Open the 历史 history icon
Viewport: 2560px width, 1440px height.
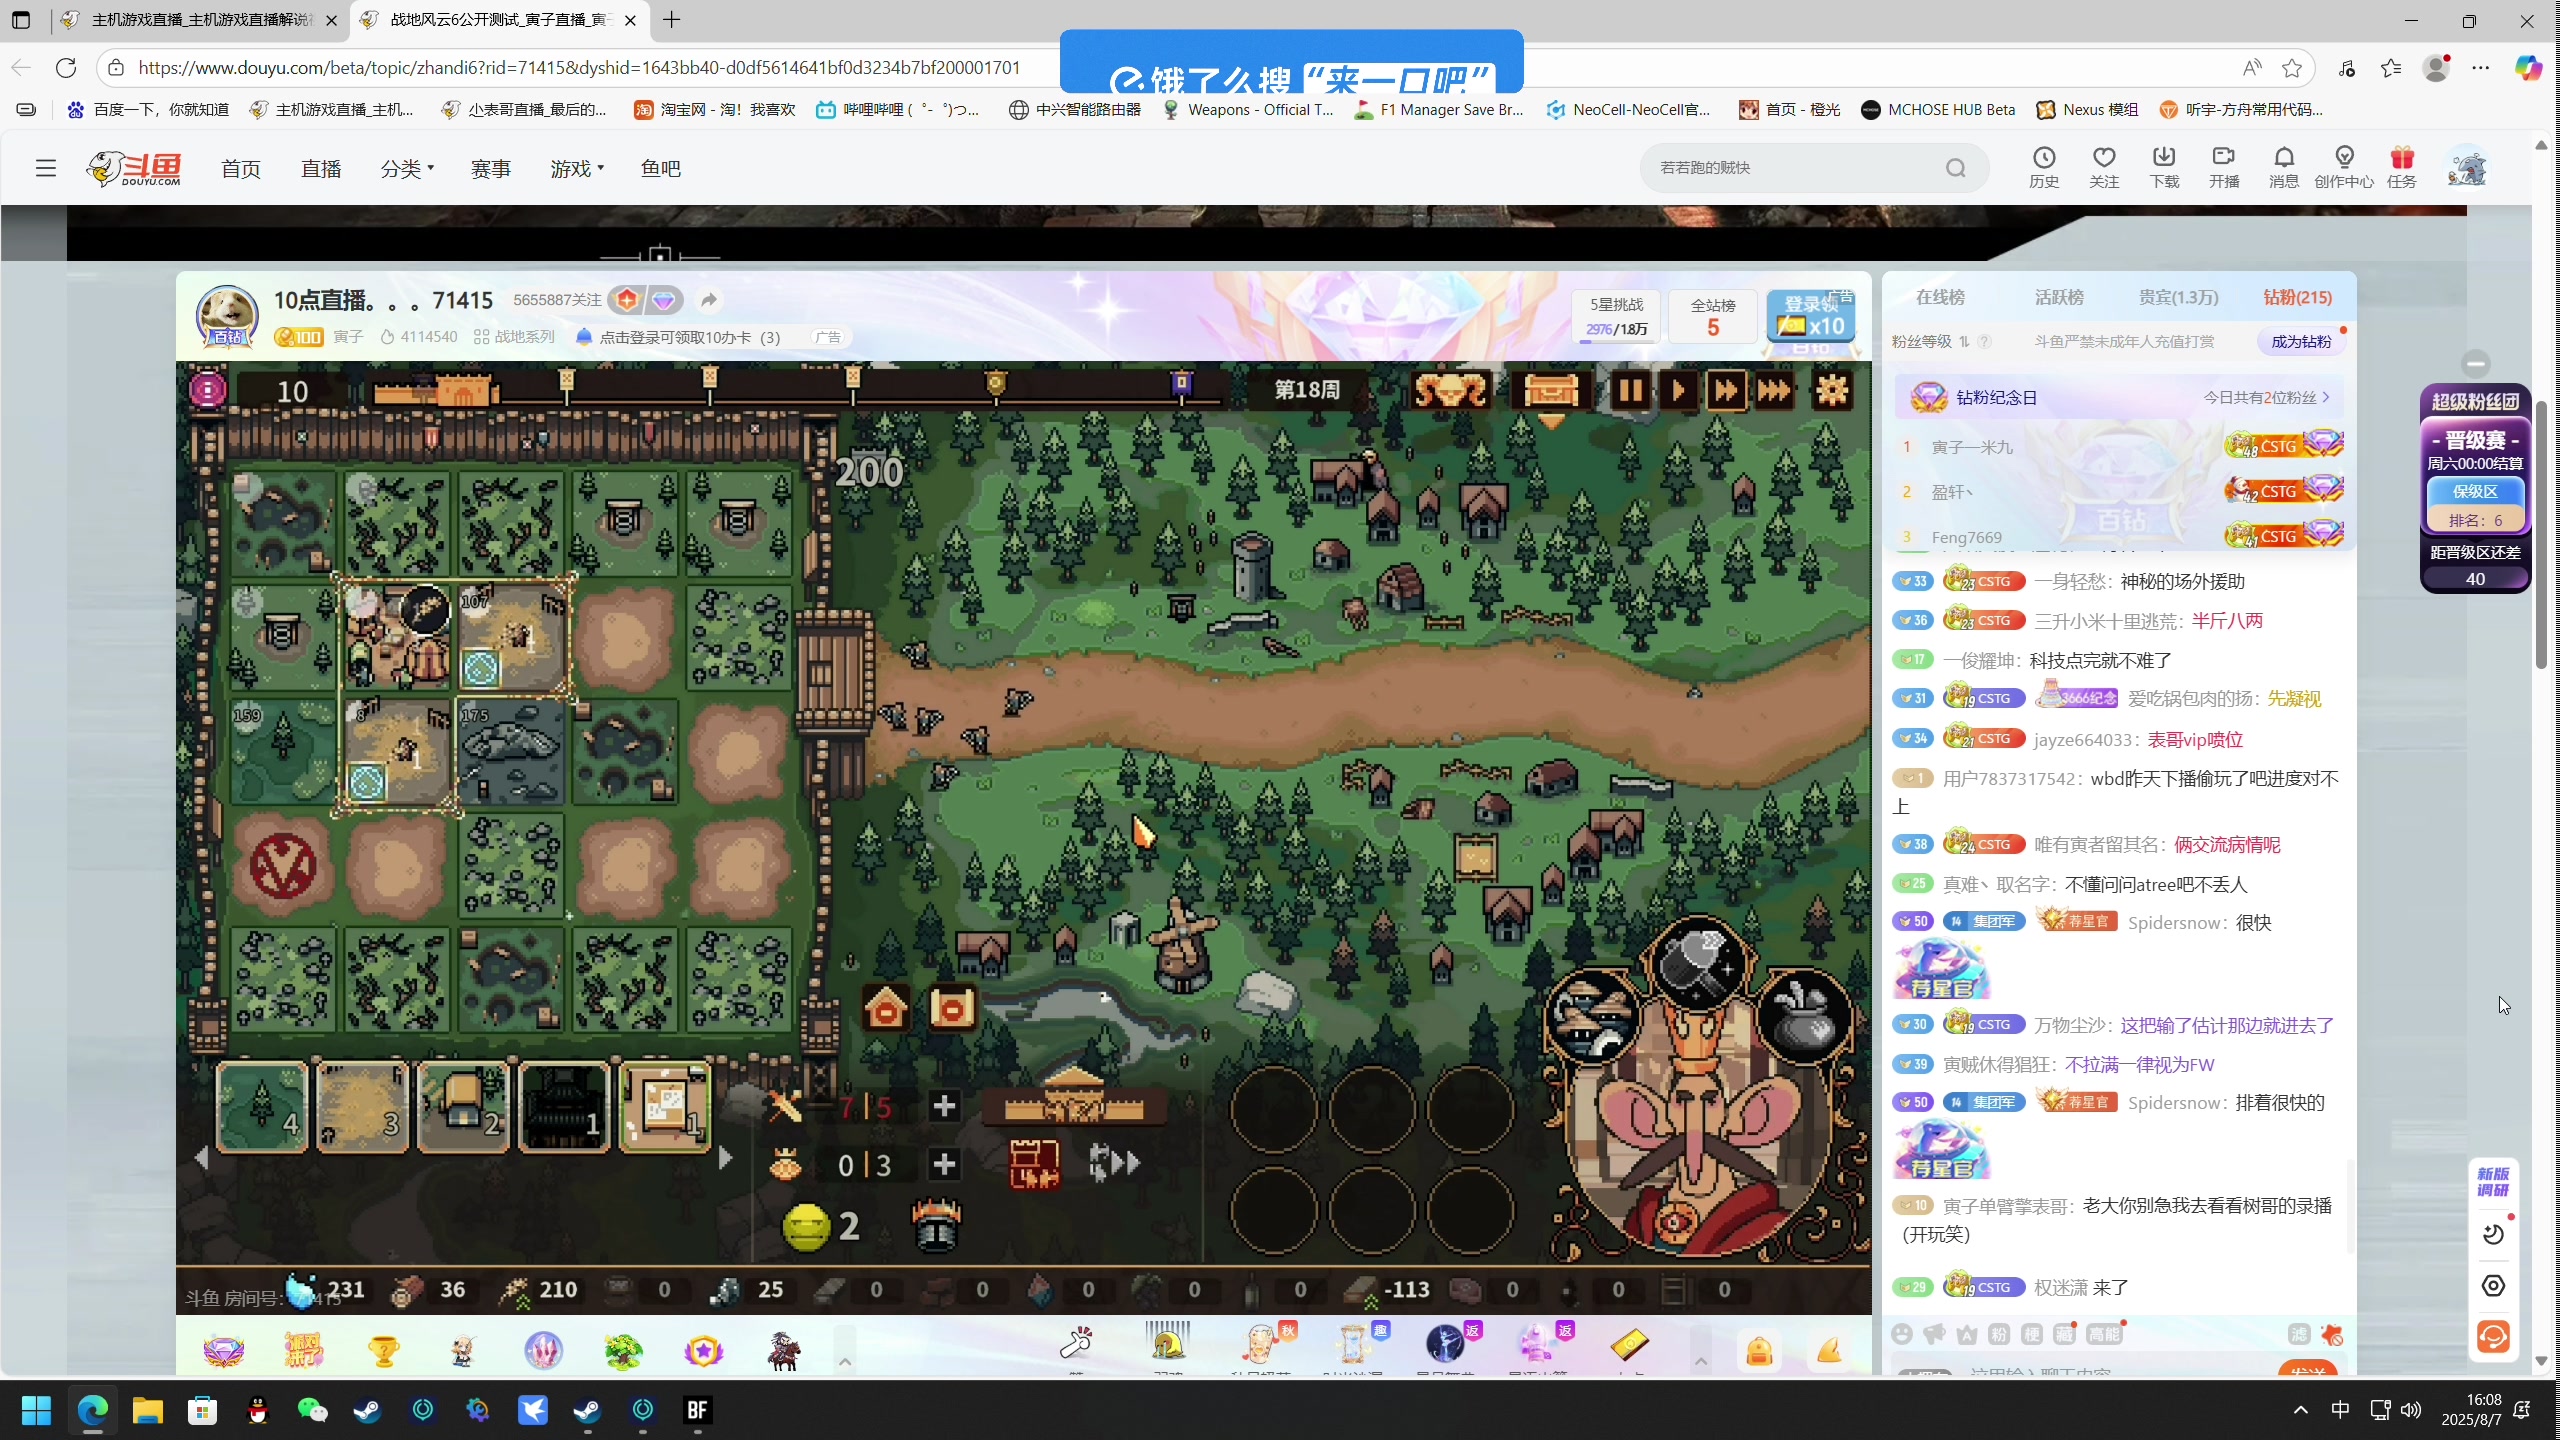(x=2044, y=167)
